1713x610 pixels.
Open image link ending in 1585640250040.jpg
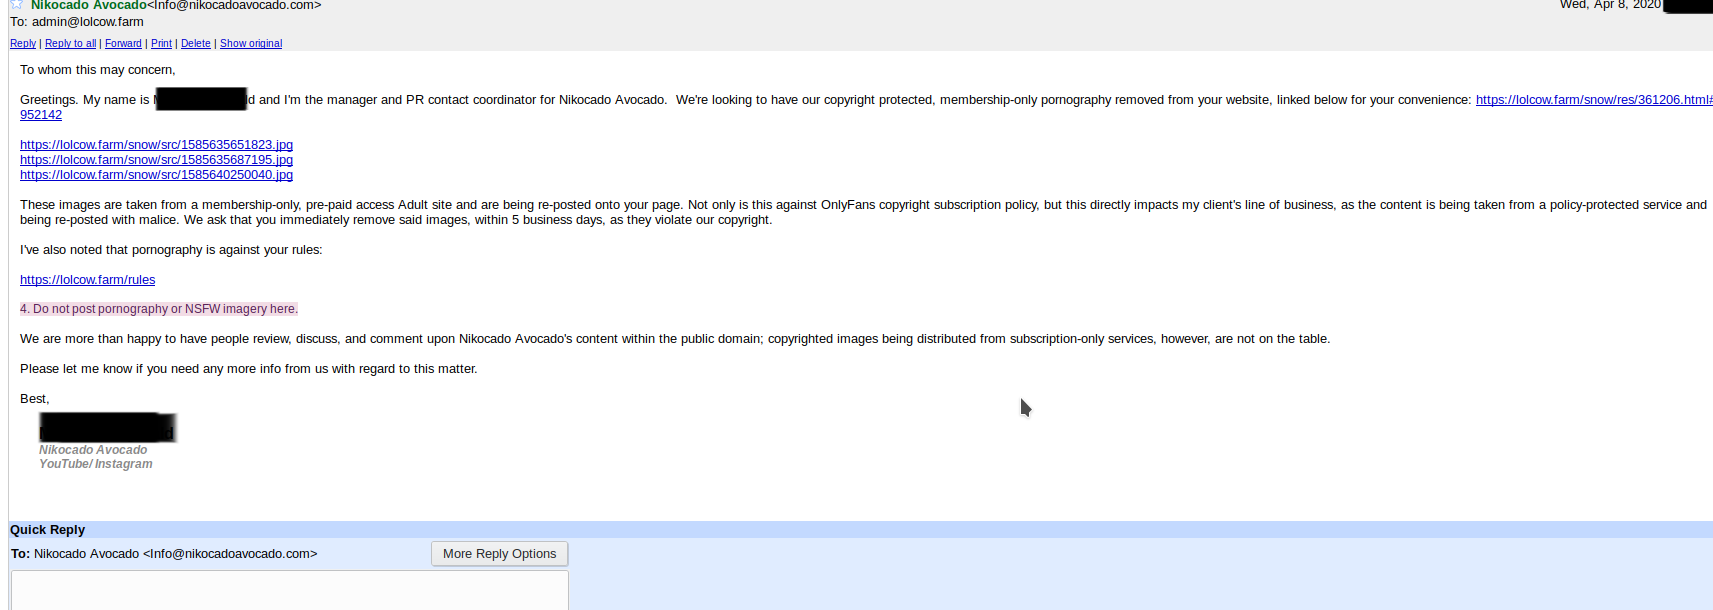click(x=156, y=175)
